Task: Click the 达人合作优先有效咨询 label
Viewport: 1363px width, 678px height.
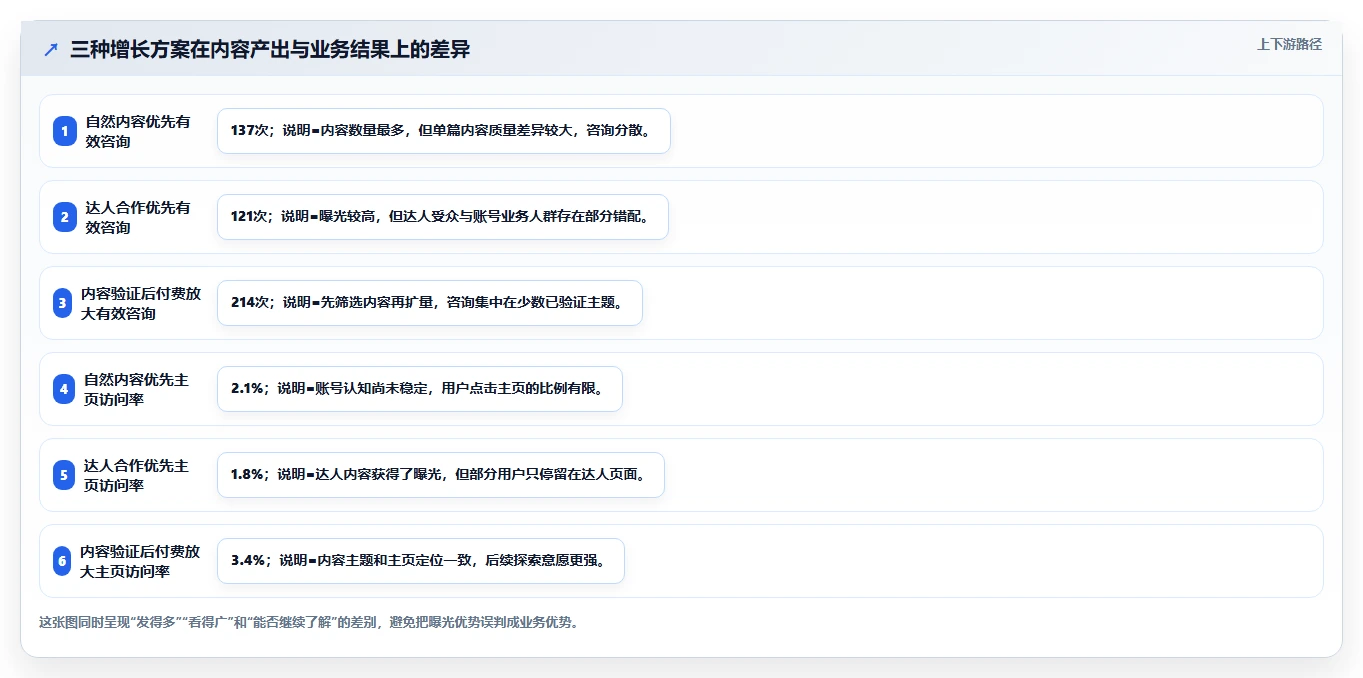Action: (138, 217)
